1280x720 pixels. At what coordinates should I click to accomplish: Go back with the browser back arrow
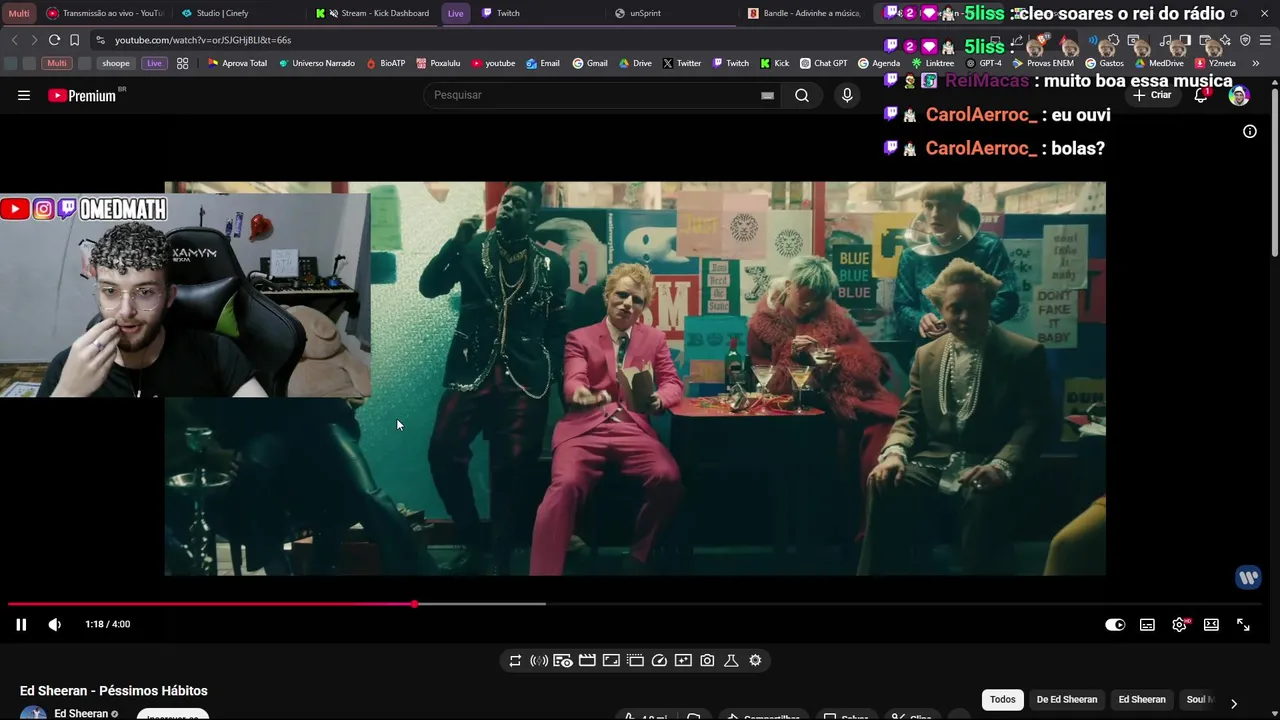pos(14,40)
